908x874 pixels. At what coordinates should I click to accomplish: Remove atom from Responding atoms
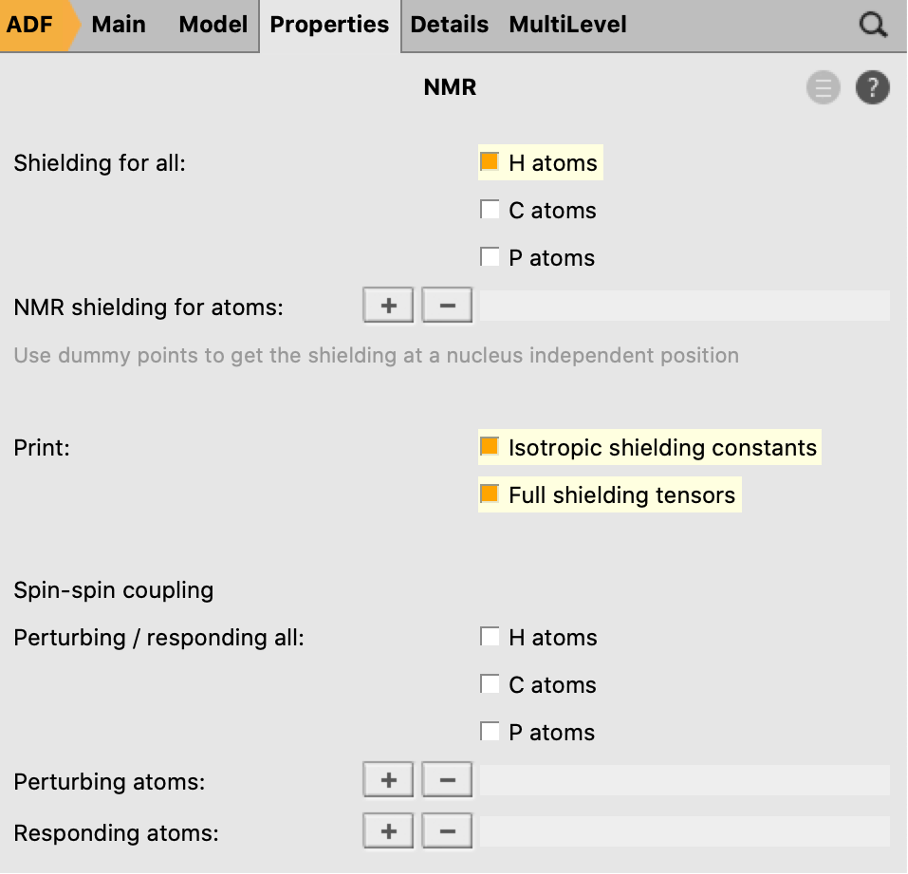coord(447,830)
